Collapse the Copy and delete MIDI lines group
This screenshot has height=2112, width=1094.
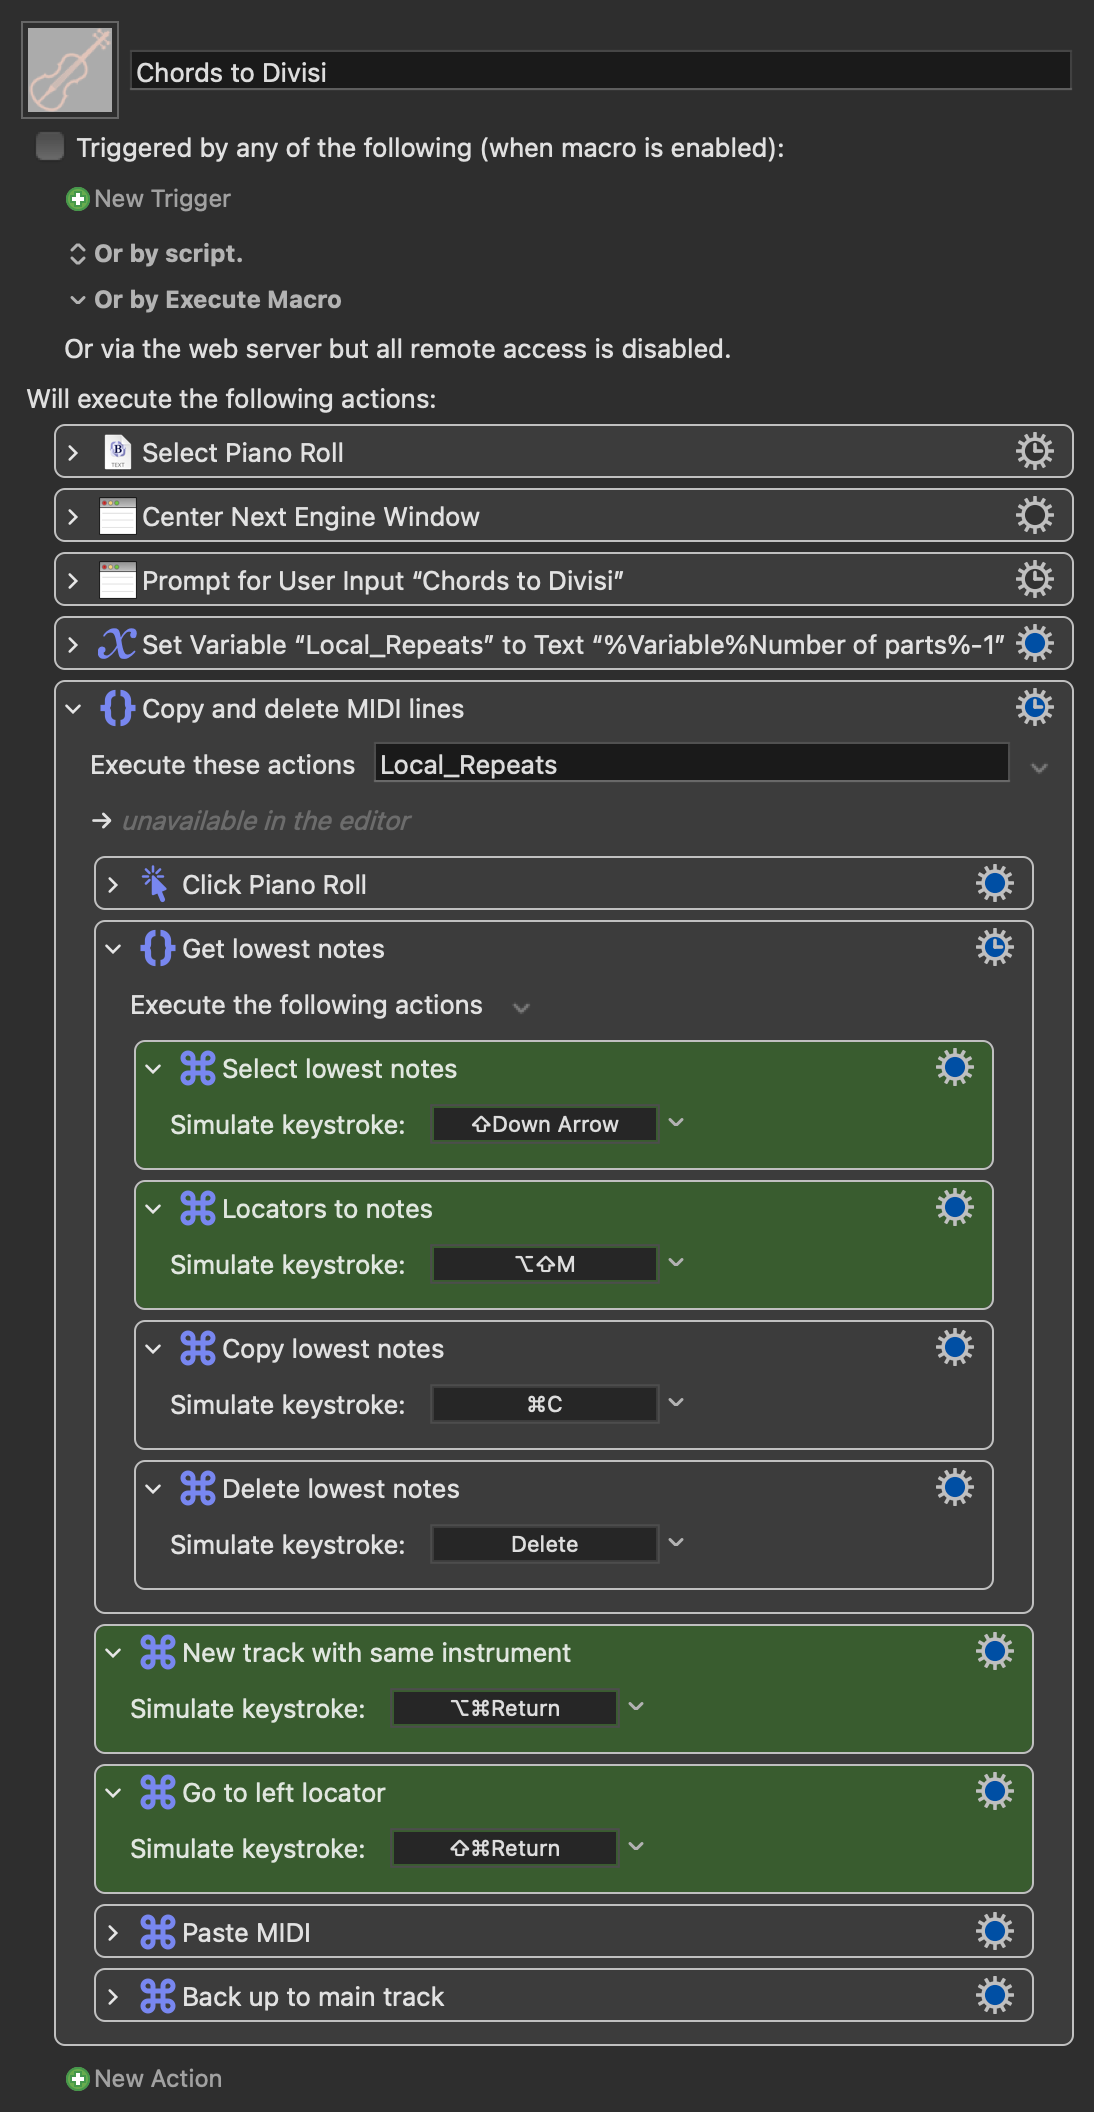[x=73, y=708]
